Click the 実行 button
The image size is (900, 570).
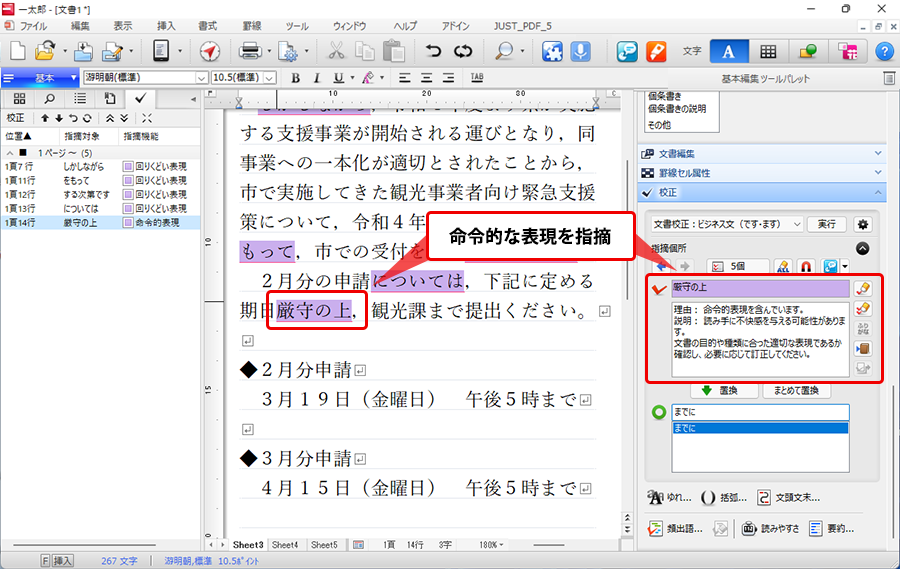click(827, 224)
